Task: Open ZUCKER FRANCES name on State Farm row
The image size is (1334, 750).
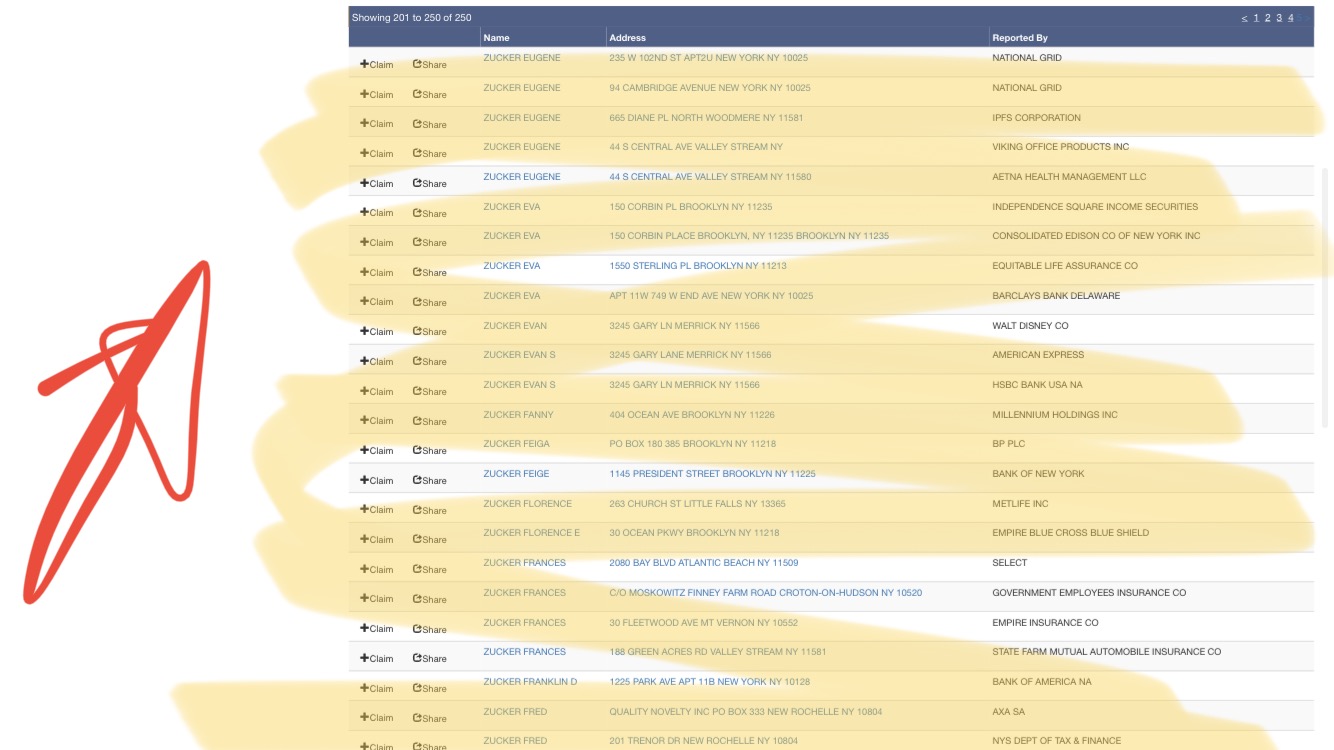Action: point(524,652)
